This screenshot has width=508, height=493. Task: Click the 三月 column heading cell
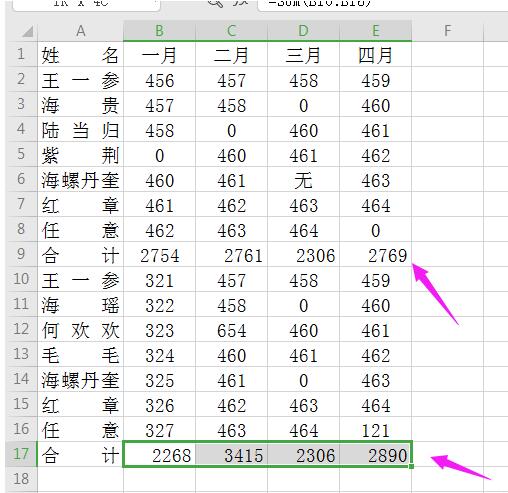tap(303, 54)
